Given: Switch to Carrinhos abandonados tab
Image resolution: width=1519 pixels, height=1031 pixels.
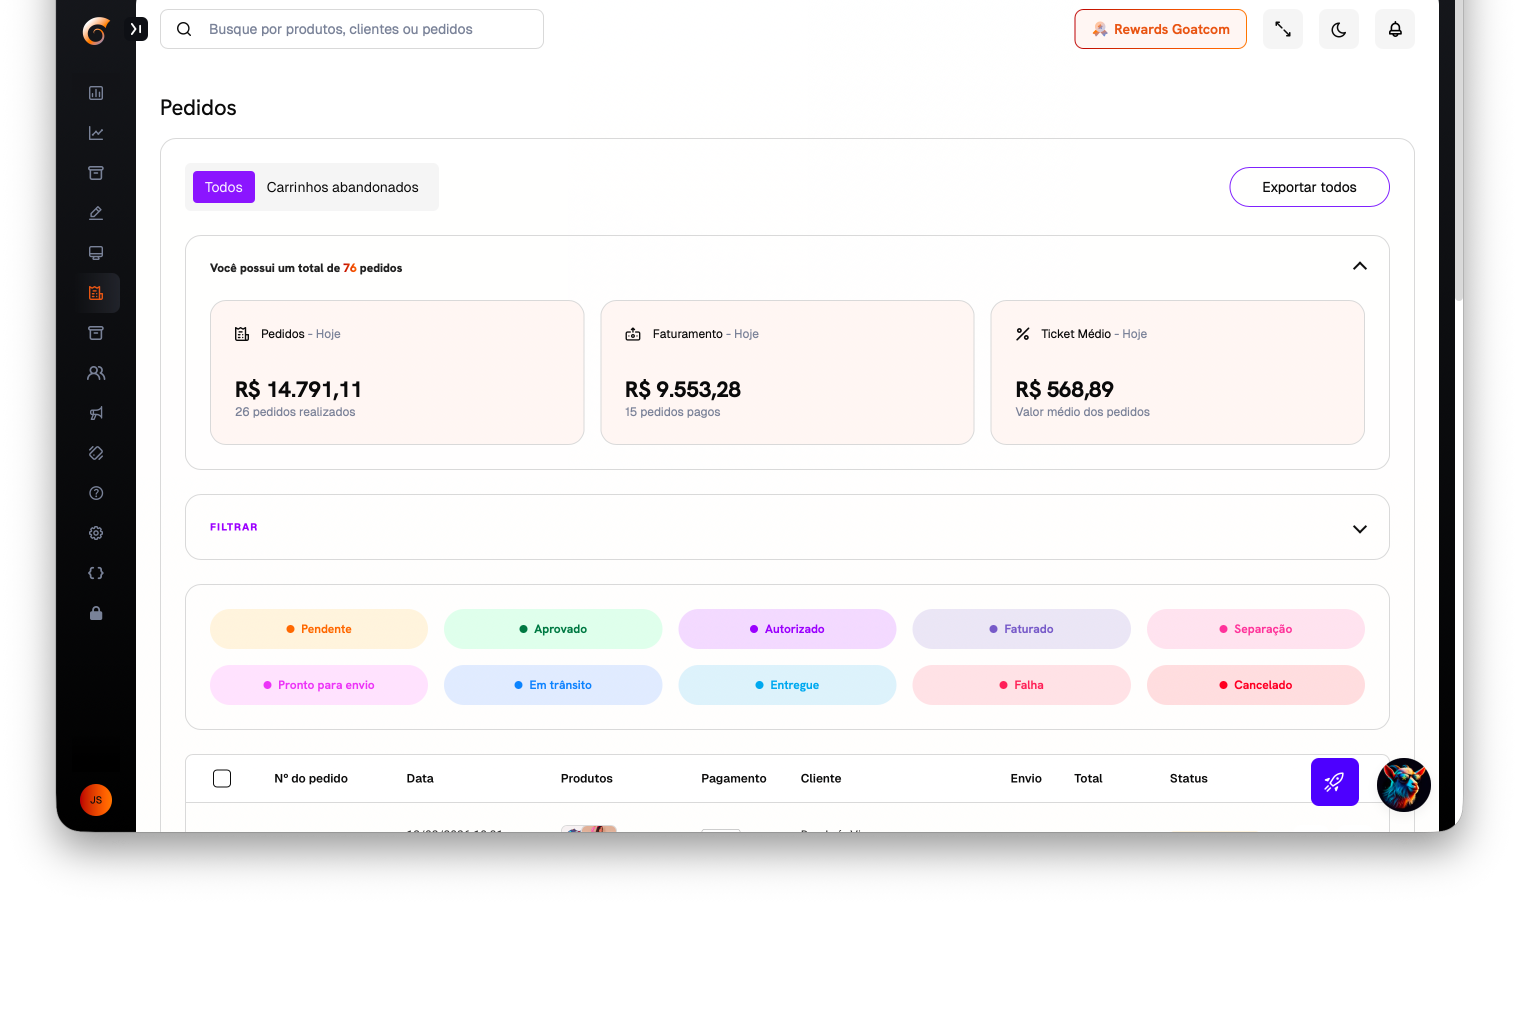Looking at the screenshot, I should 342,187.
